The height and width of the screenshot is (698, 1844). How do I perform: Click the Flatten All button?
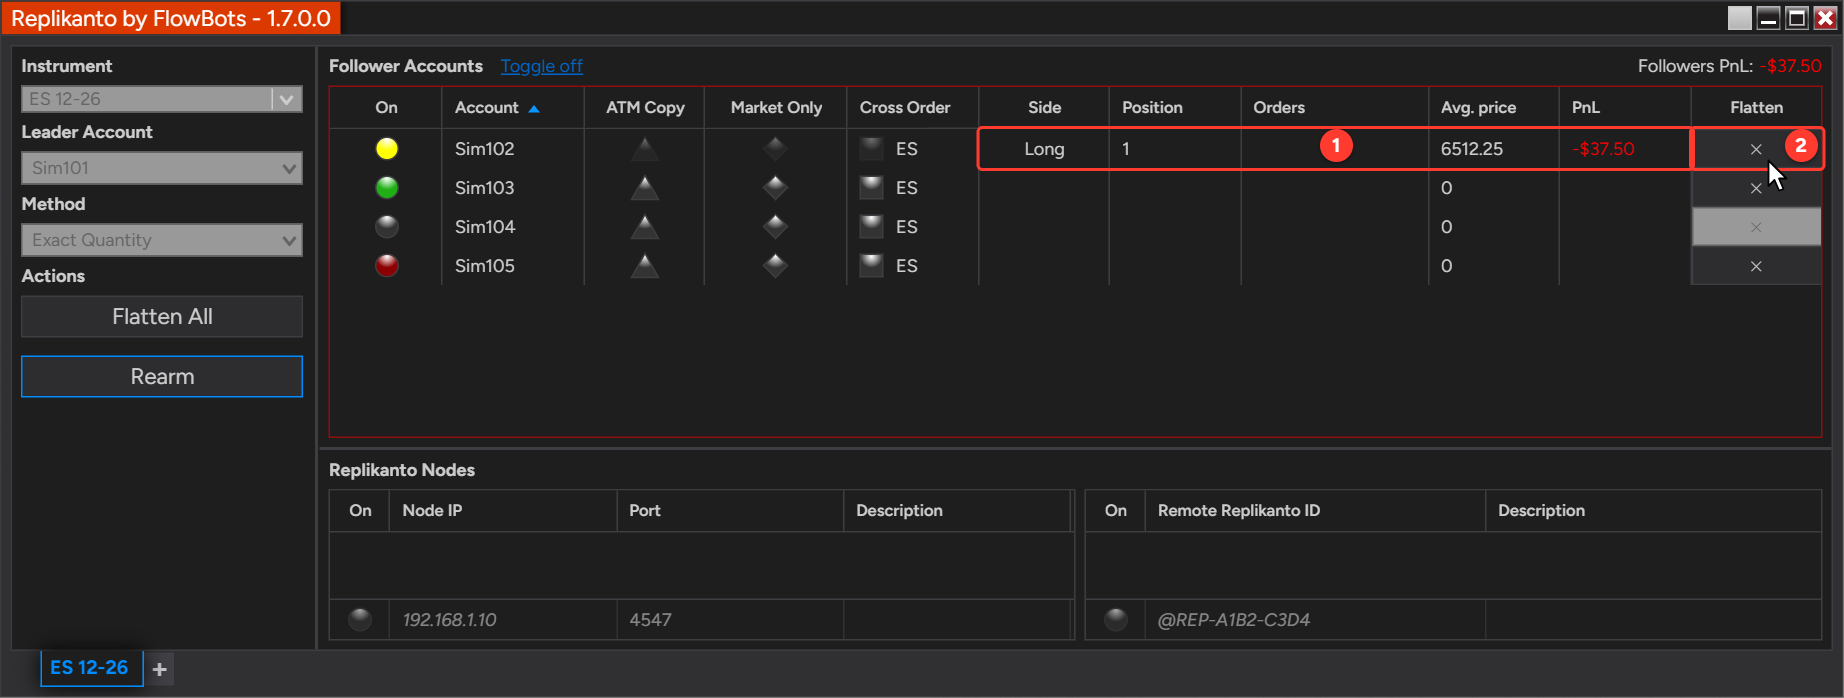[x=162, y=316]
